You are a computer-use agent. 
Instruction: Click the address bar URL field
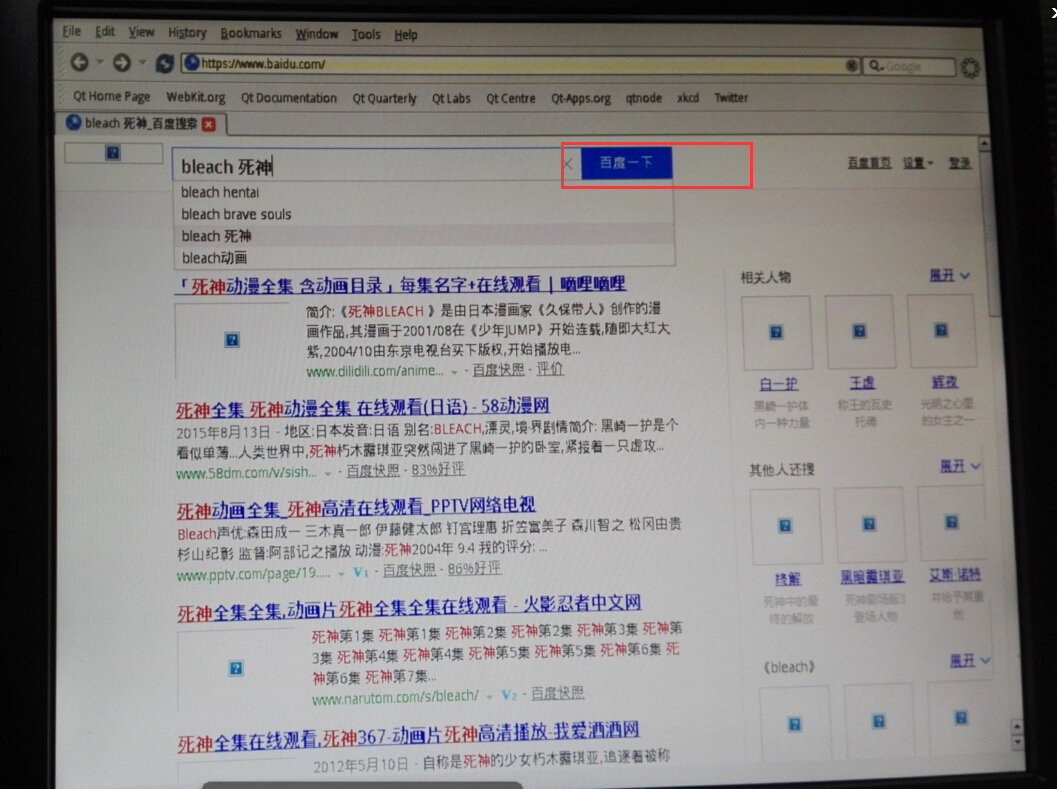coord(519,64)
